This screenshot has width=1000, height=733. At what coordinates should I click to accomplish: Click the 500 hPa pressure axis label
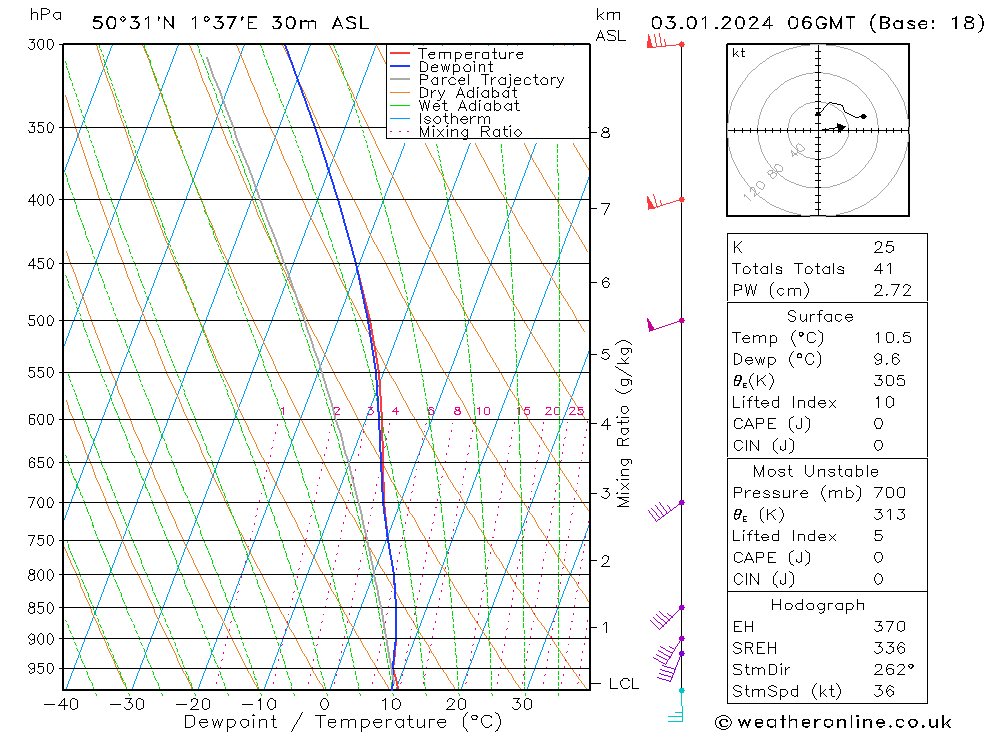(41, 320)
